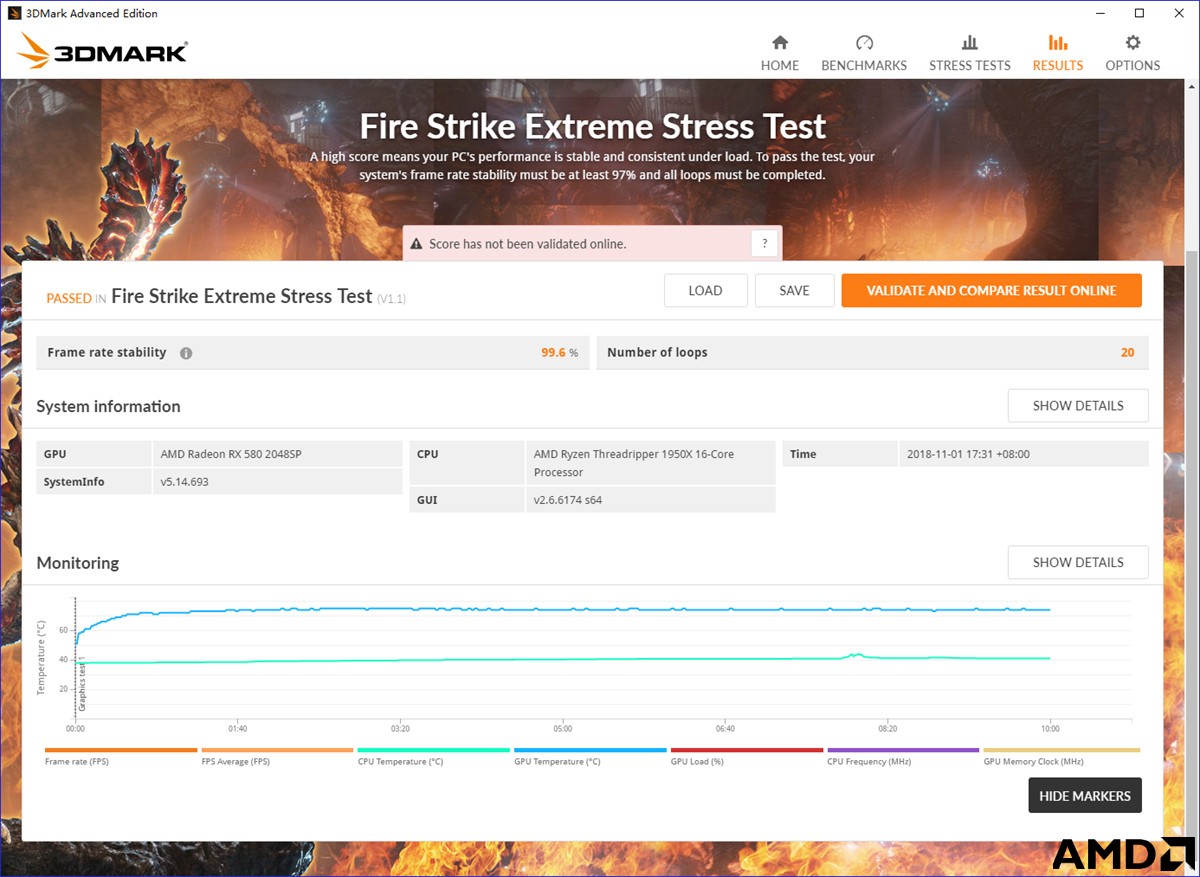Toggle the Frame rate (FPS) legend
The height and width of the screenshot is (877, 1200).
121,756
